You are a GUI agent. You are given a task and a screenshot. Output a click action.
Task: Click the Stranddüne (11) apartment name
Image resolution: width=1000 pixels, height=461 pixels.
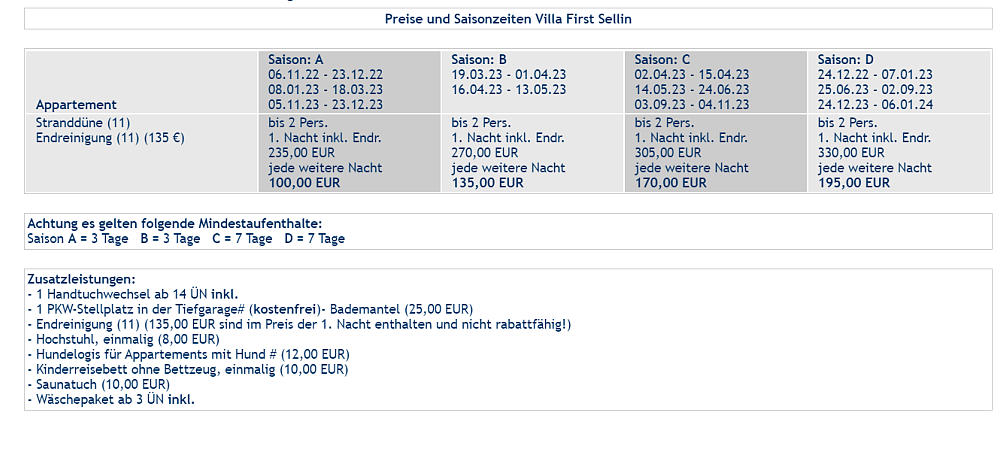click(x=83, y=122)
